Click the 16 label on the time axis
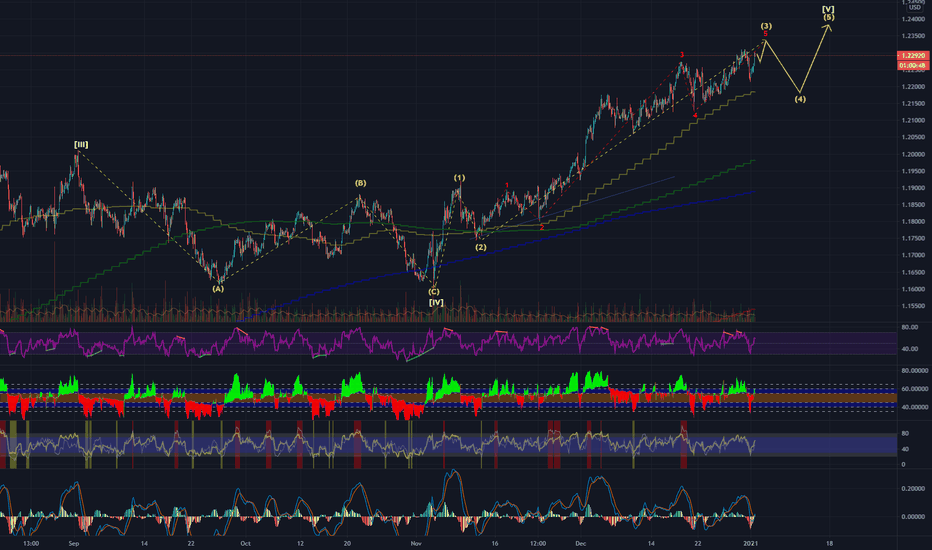The height and width of the screenshot is (550, 932). coord(495,543)
